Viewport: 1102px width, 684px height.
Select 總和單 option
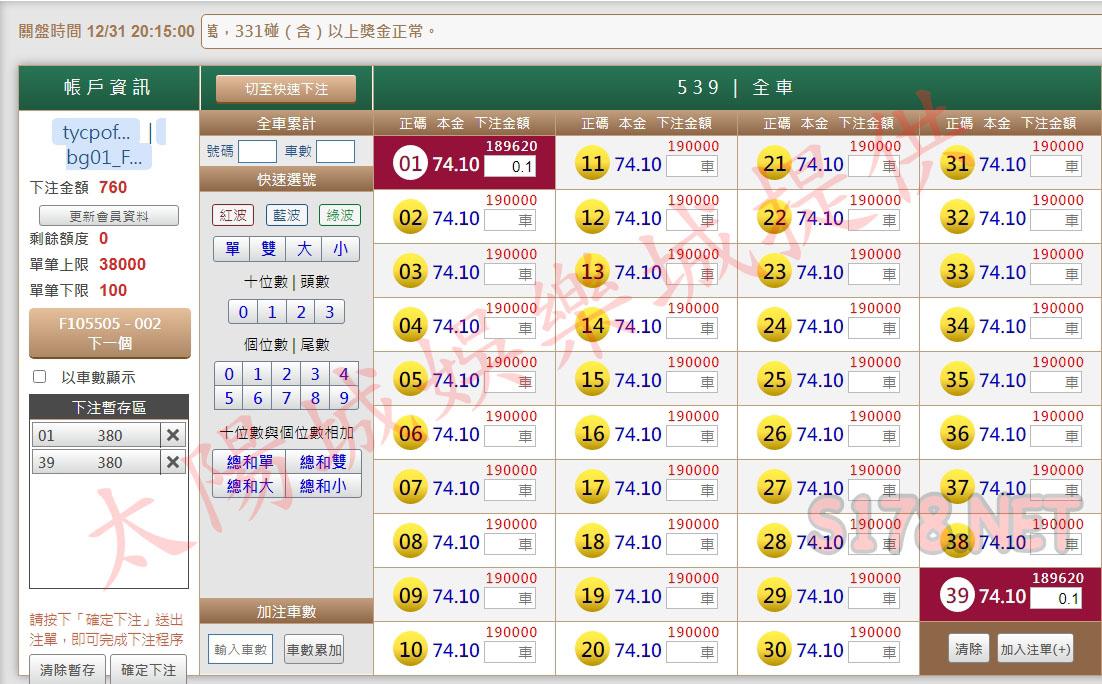tap(250, 462)
